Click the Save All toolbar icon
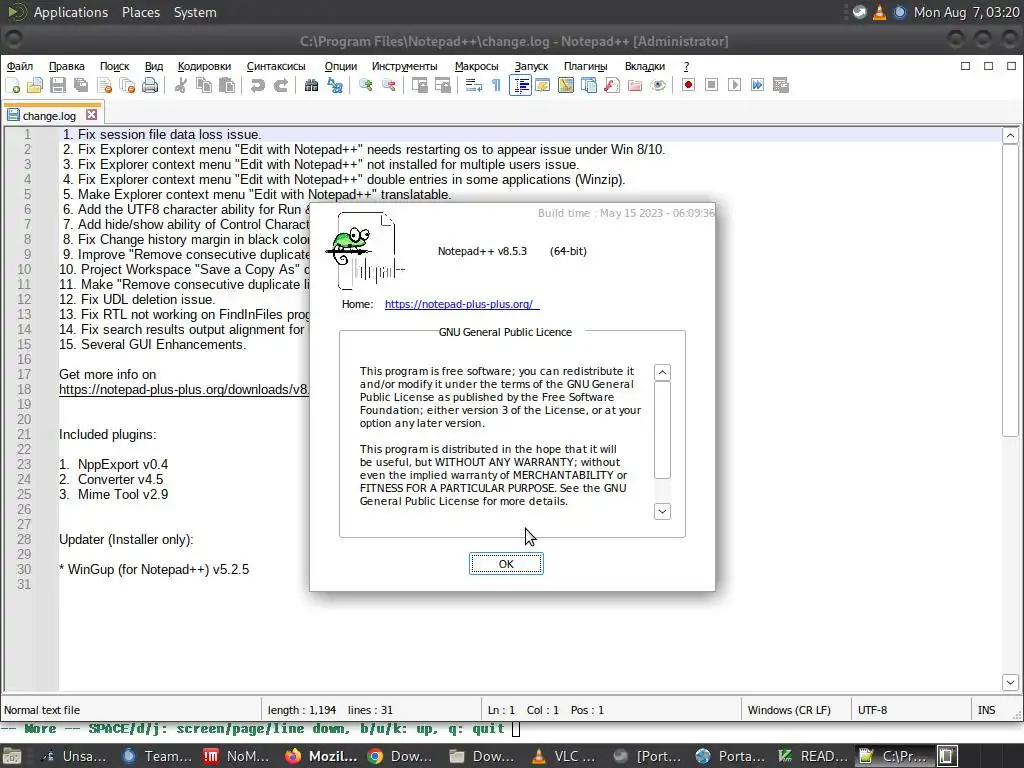The height and width of the screenshot is (768, 1024). 81,85
